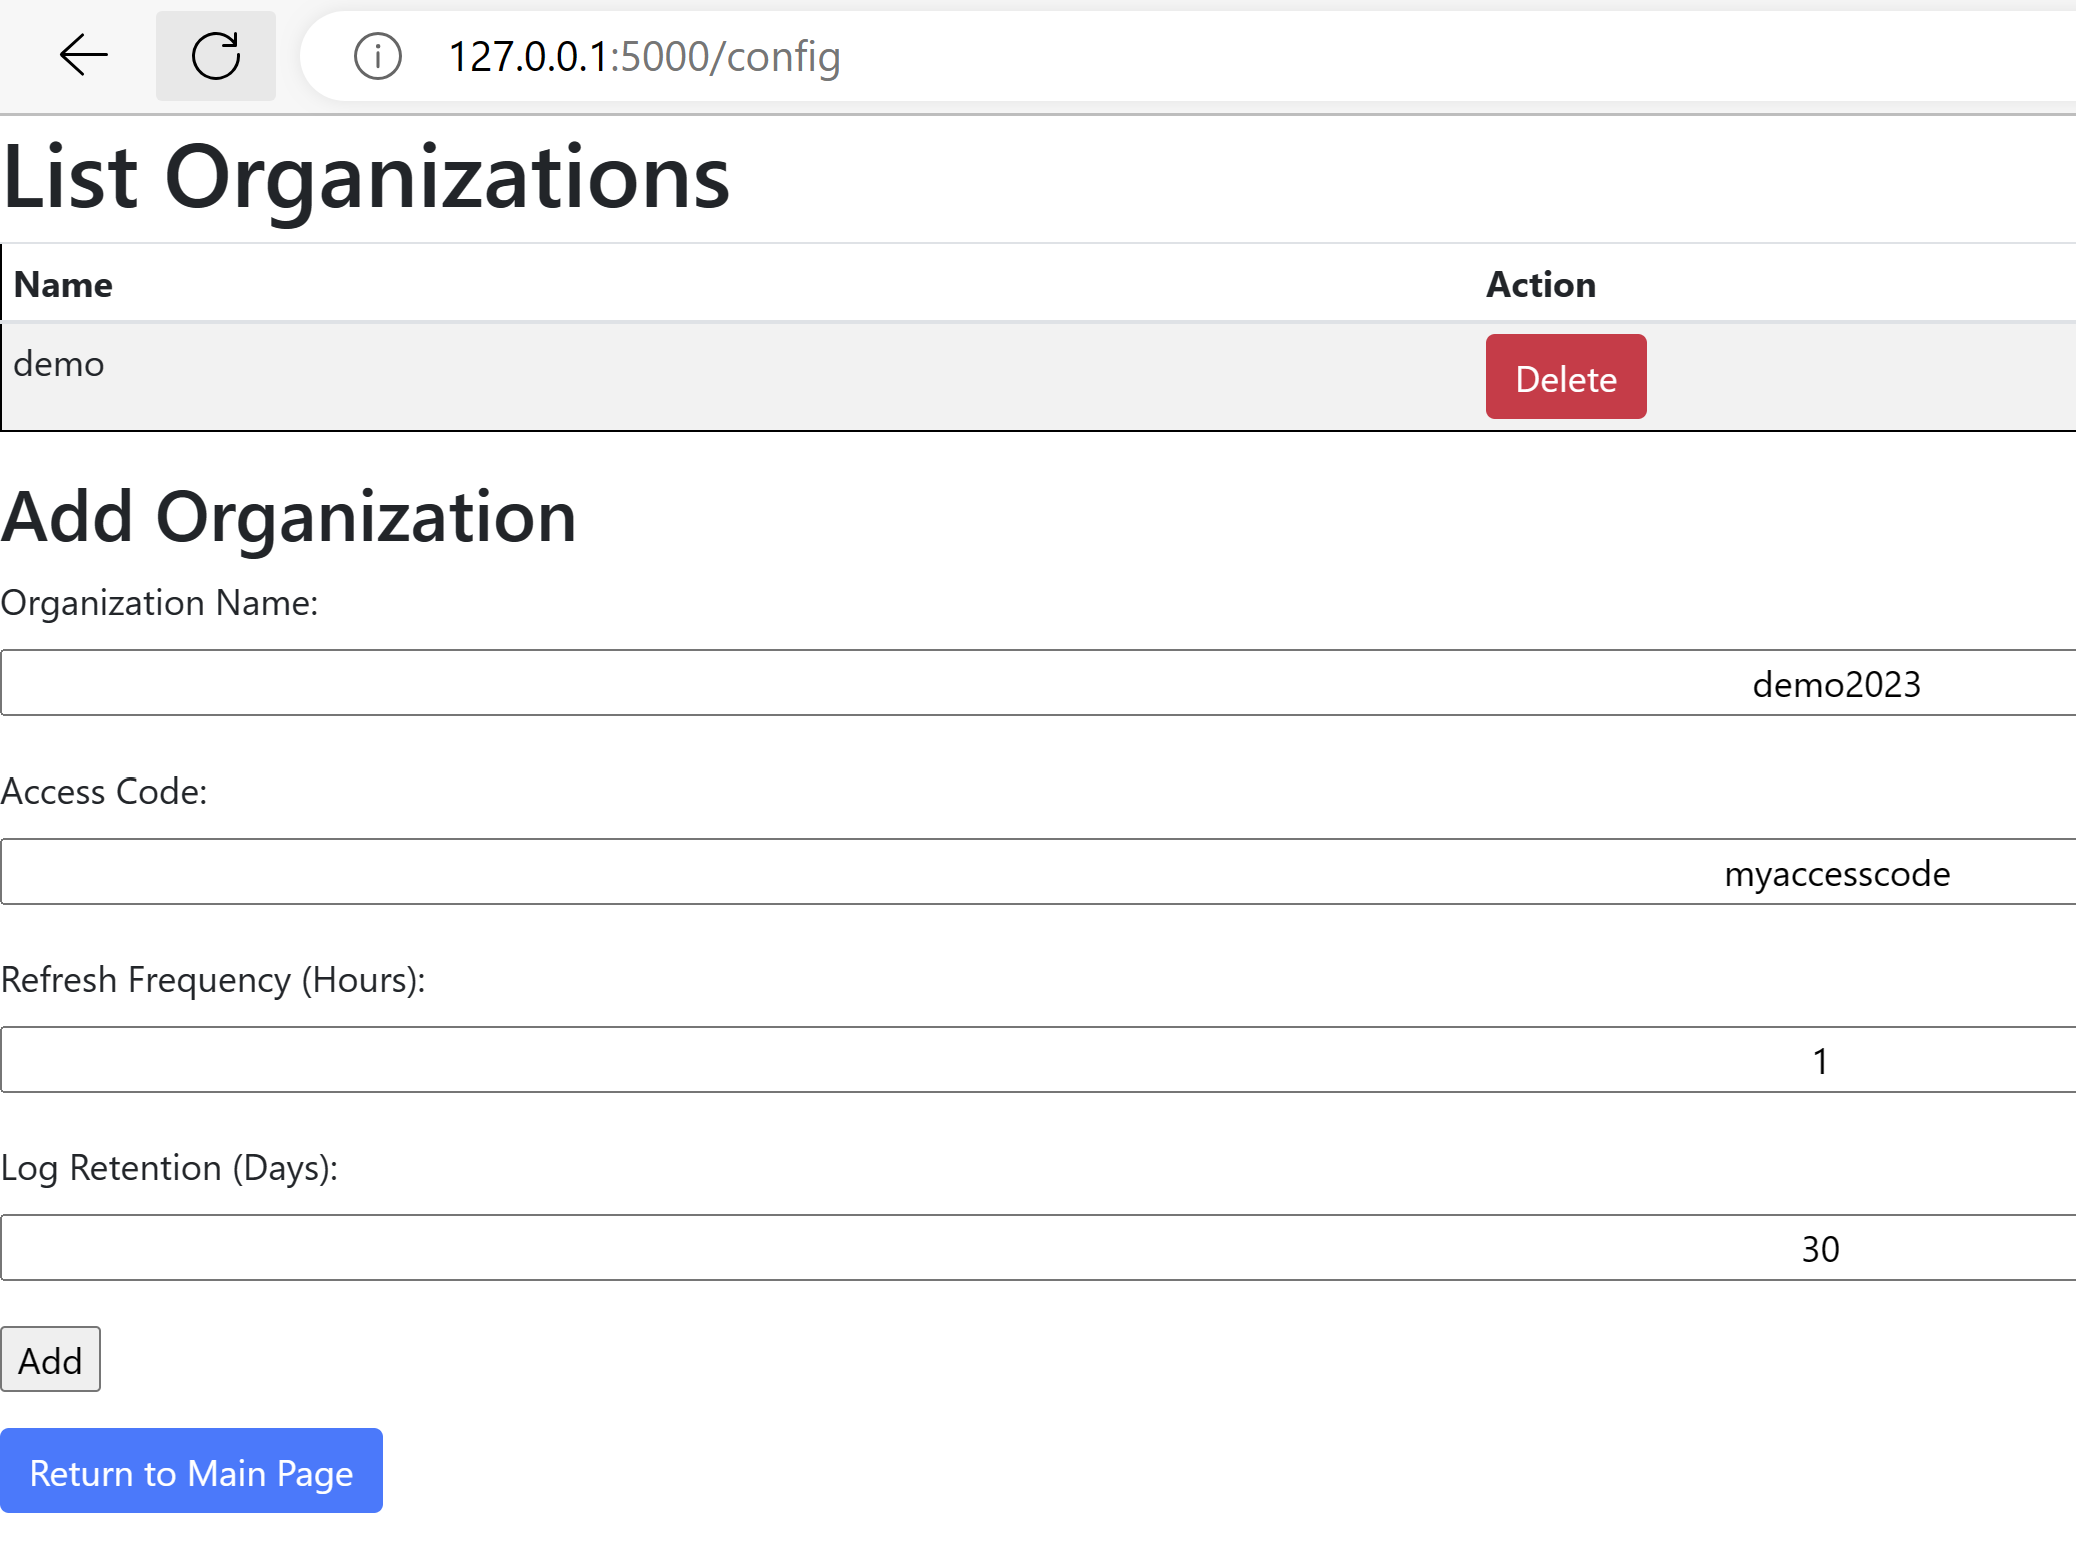Click the 'Log Retention (Days):' label
This screenshot has height=1551, width=2076.
169,1168
